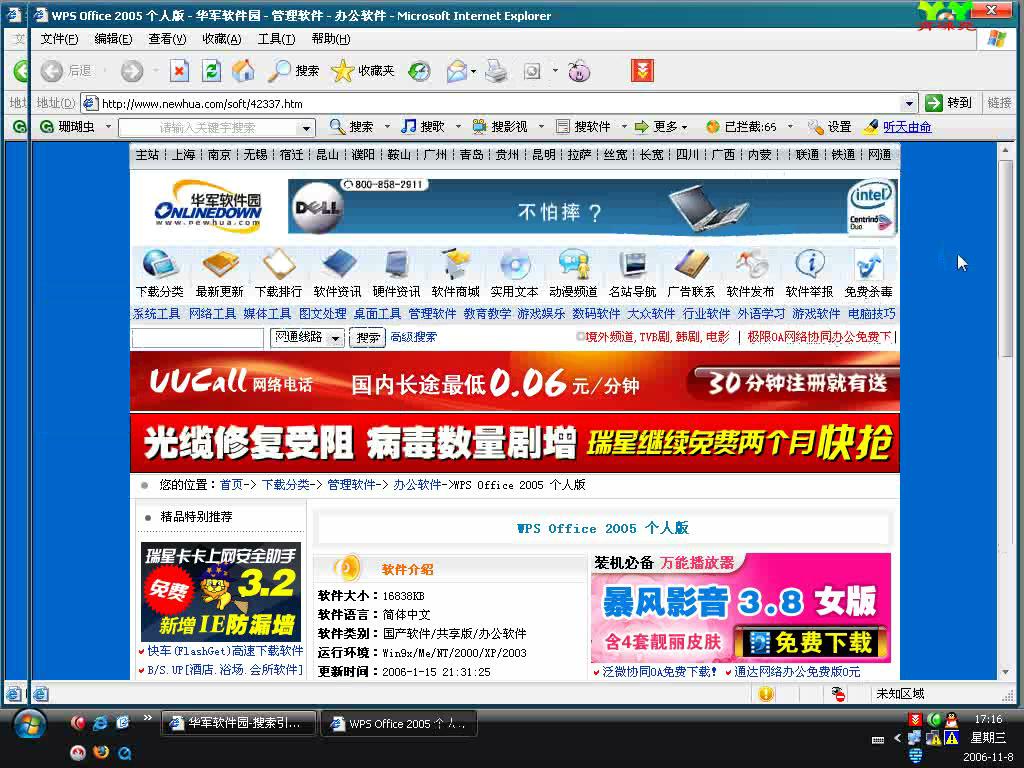Open the 文件(F) menu
Image resolution: width=1024 pixels, height=768 pixels.
click(59, 39)
